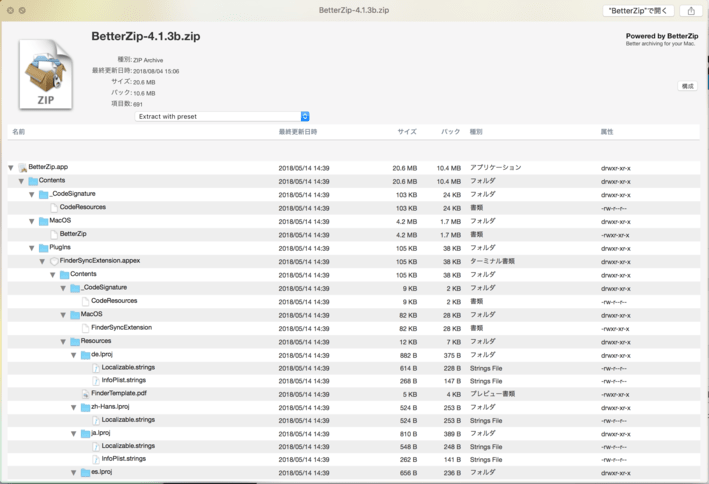Click the share icon in title bar
Viewport: 709px width, 484px height.
pyautogui.click(x=690, y=11)
